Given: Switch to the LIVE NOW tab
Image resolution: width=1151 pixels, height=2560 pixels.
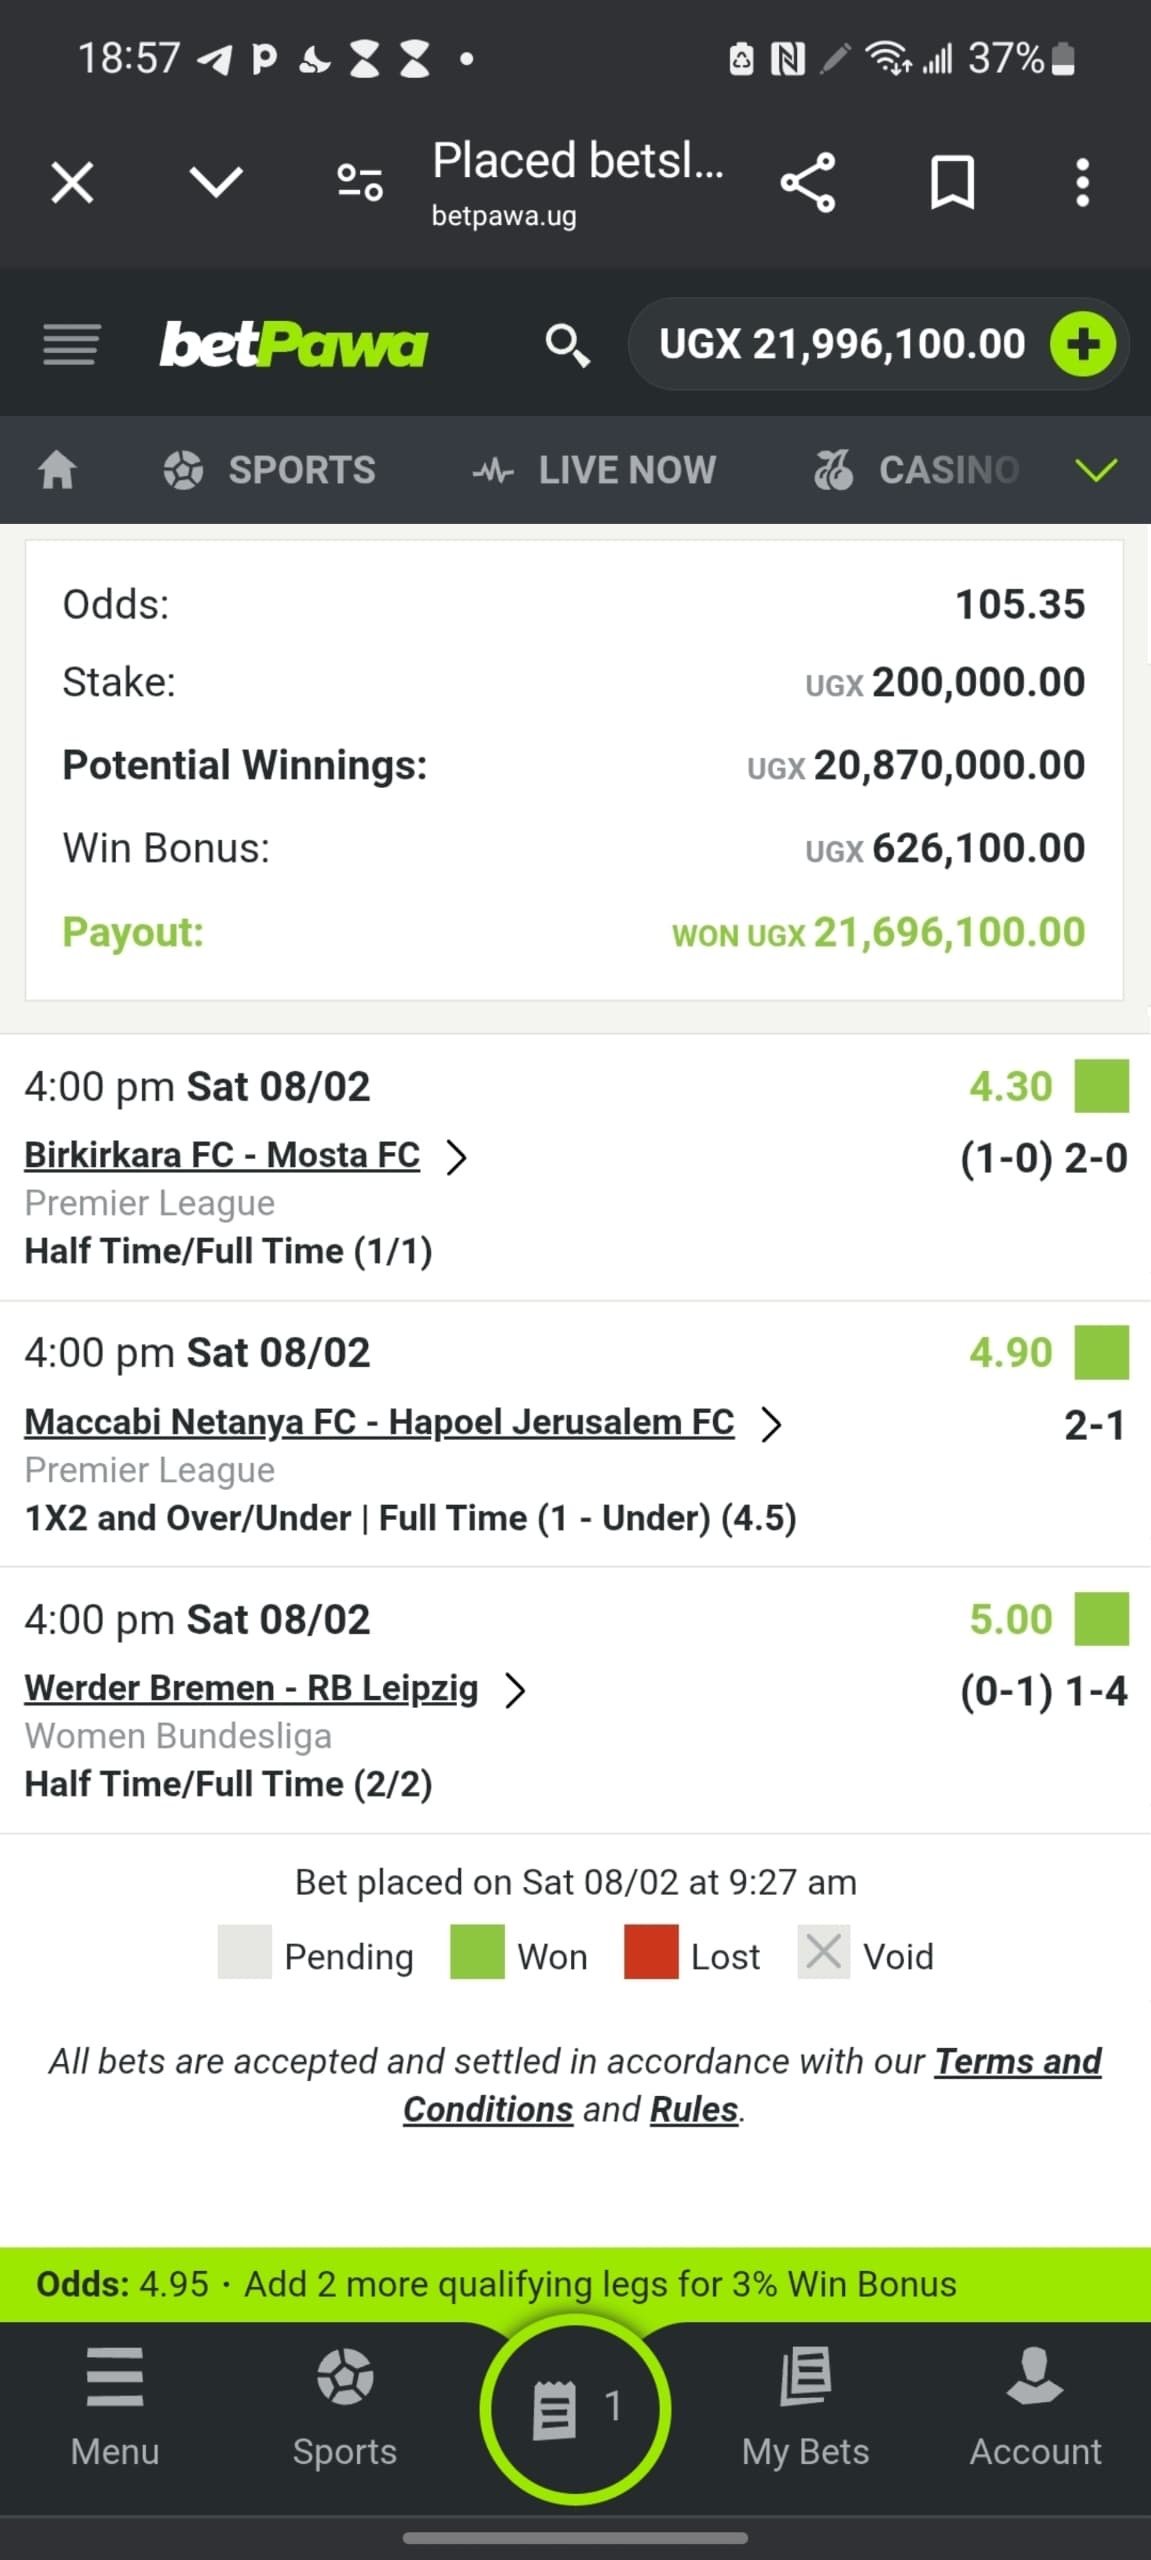Looking at the screenshot, I should point(595,470).
